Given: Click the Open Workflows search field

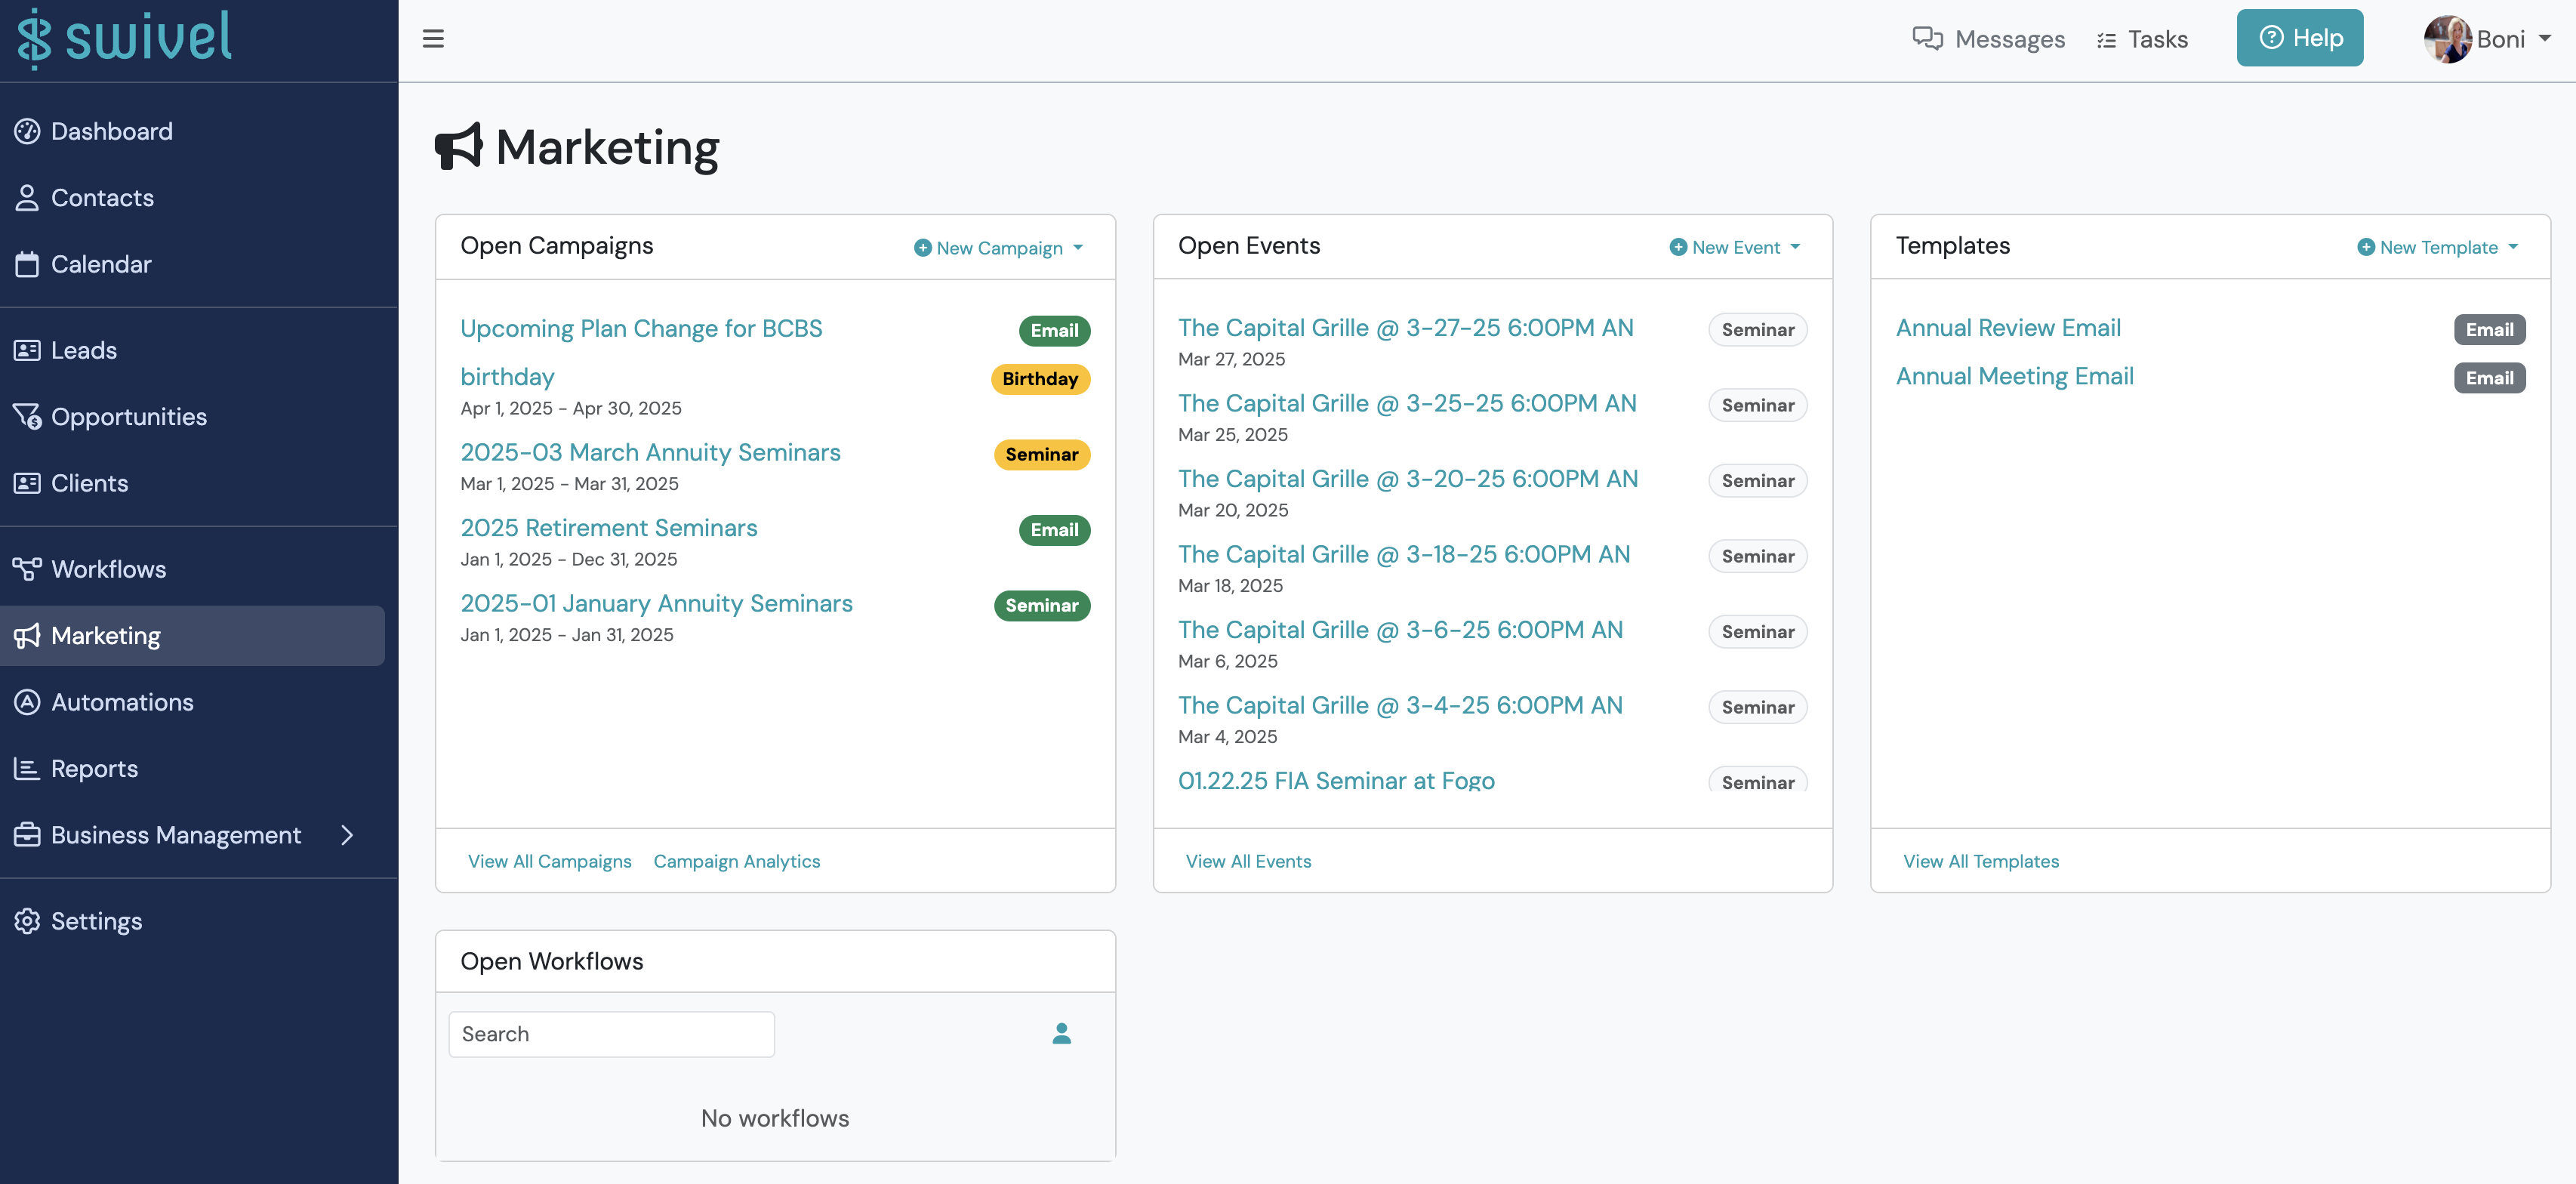Looking at the screenshot, I should click(x=611, y=1034).
